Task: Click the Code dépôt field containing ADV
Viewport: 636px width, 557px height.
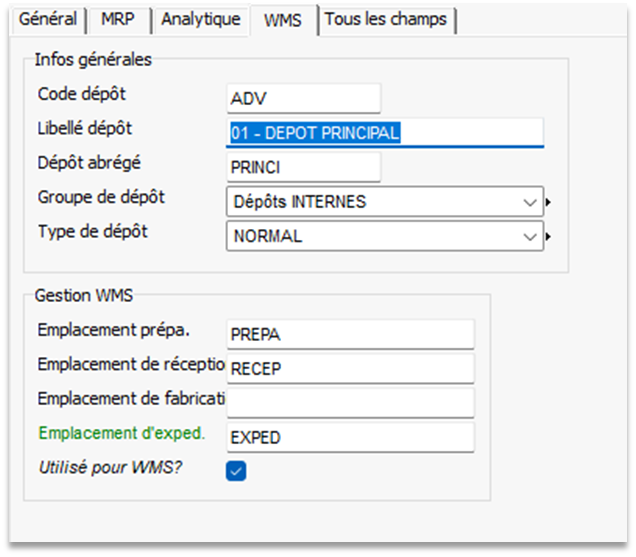Action: pyautogui.click(x=303, y=98)
